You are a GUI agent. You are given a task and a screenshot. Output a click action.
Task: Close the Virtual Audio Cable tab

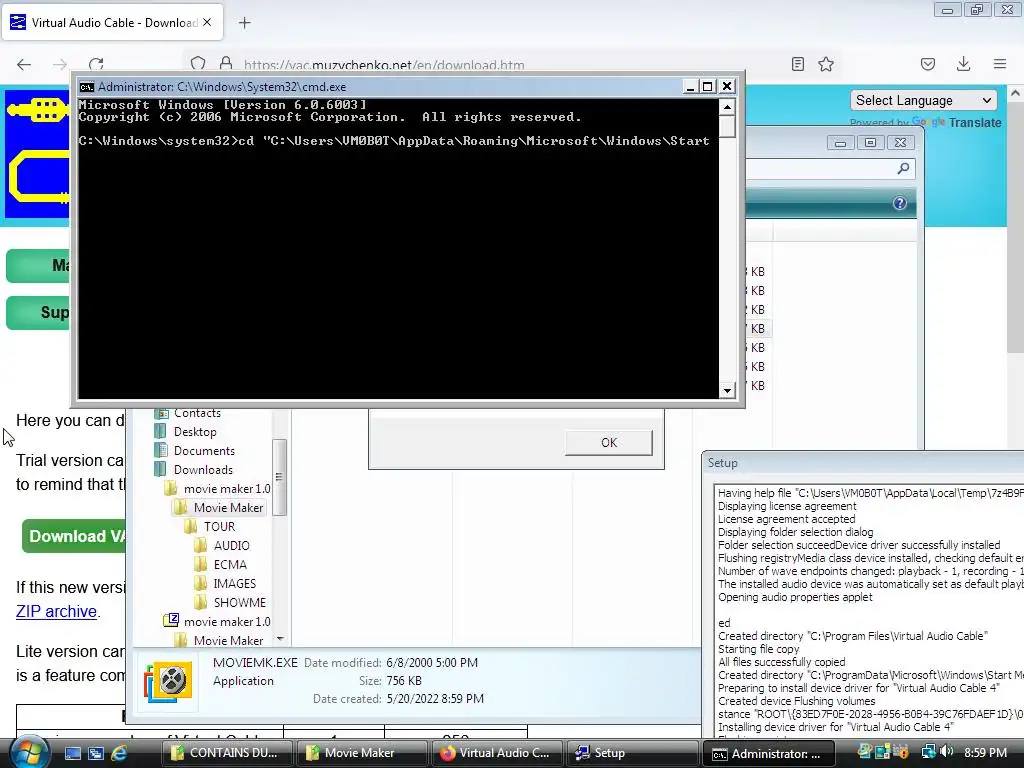(x=207, y=22)
